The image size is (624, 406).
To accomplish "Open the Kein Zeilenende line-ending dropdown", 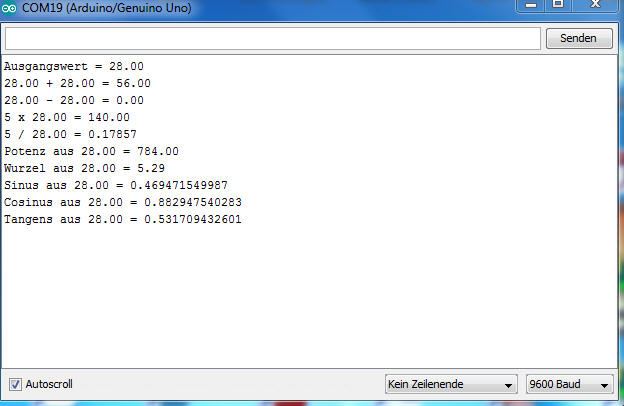I will (x=451, y=385).
